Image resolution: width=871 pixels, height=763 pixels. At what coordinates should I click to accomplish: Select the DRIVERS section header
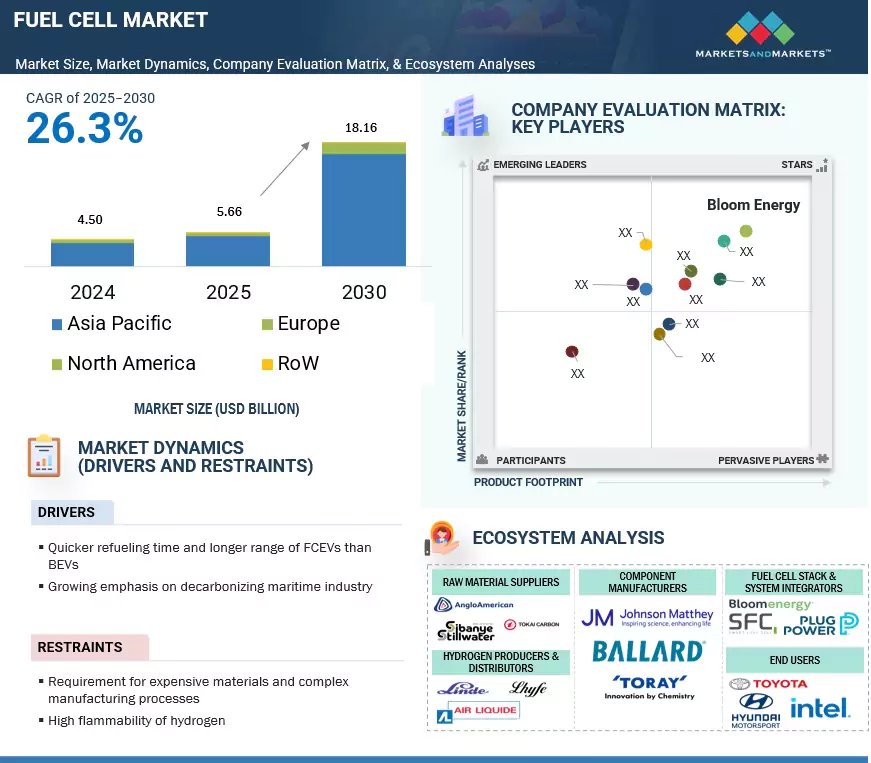tap(67, 513)
